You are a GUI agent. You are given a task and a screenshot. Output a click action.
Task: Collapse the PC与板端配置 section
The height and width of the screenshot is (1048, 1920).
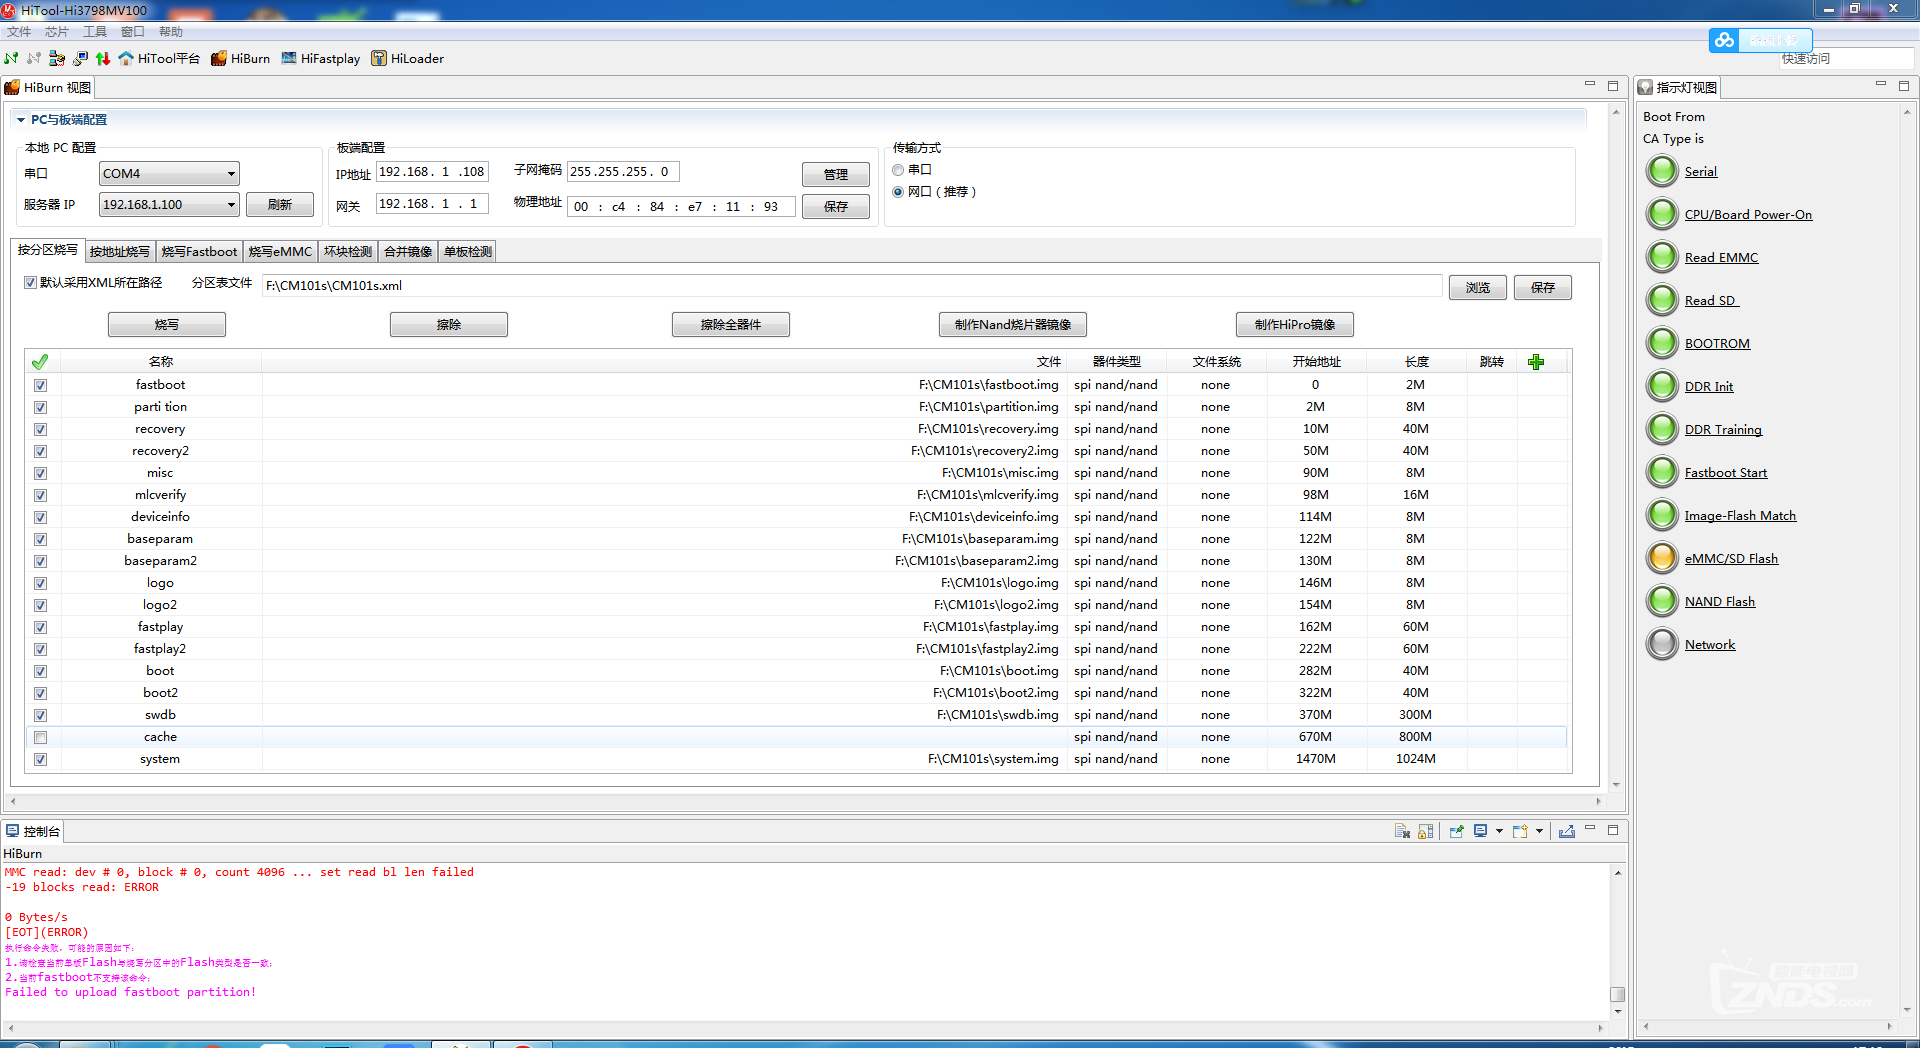pos(21,120)
